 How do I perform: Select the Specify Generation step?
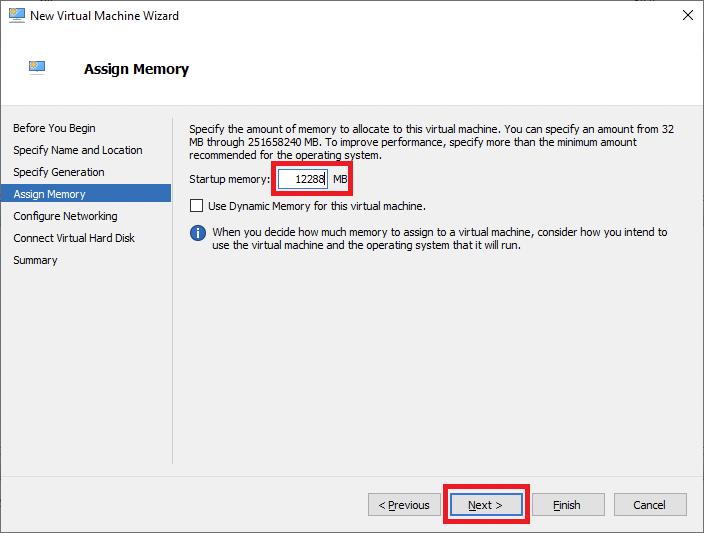coord(58,172)
